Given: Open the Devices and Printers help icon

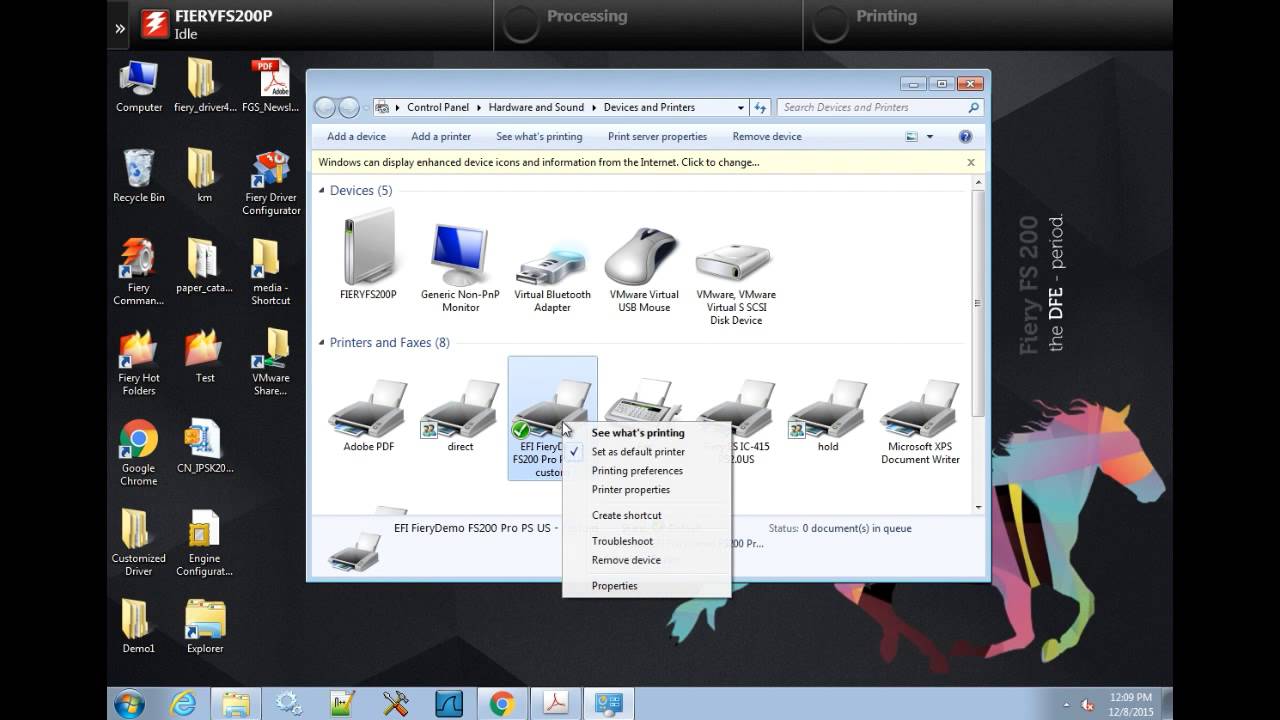Looking at the screenshot, I should point(965,136).
